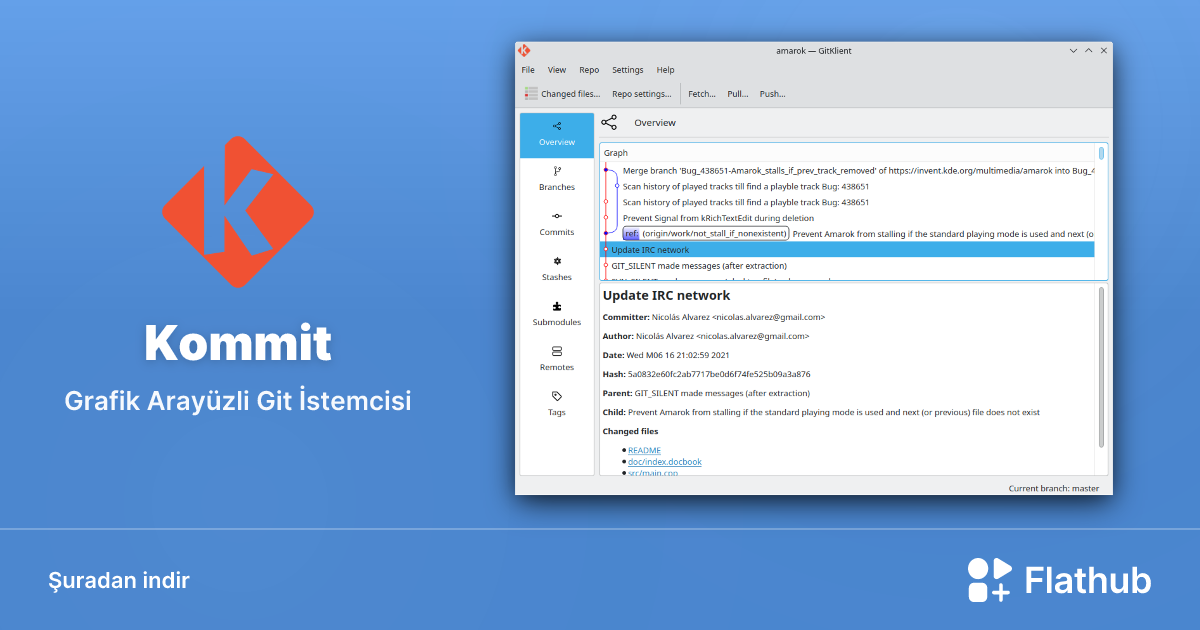Screen dimensions: 1200x630
Task: Open the README changed file
Action: 643,450
